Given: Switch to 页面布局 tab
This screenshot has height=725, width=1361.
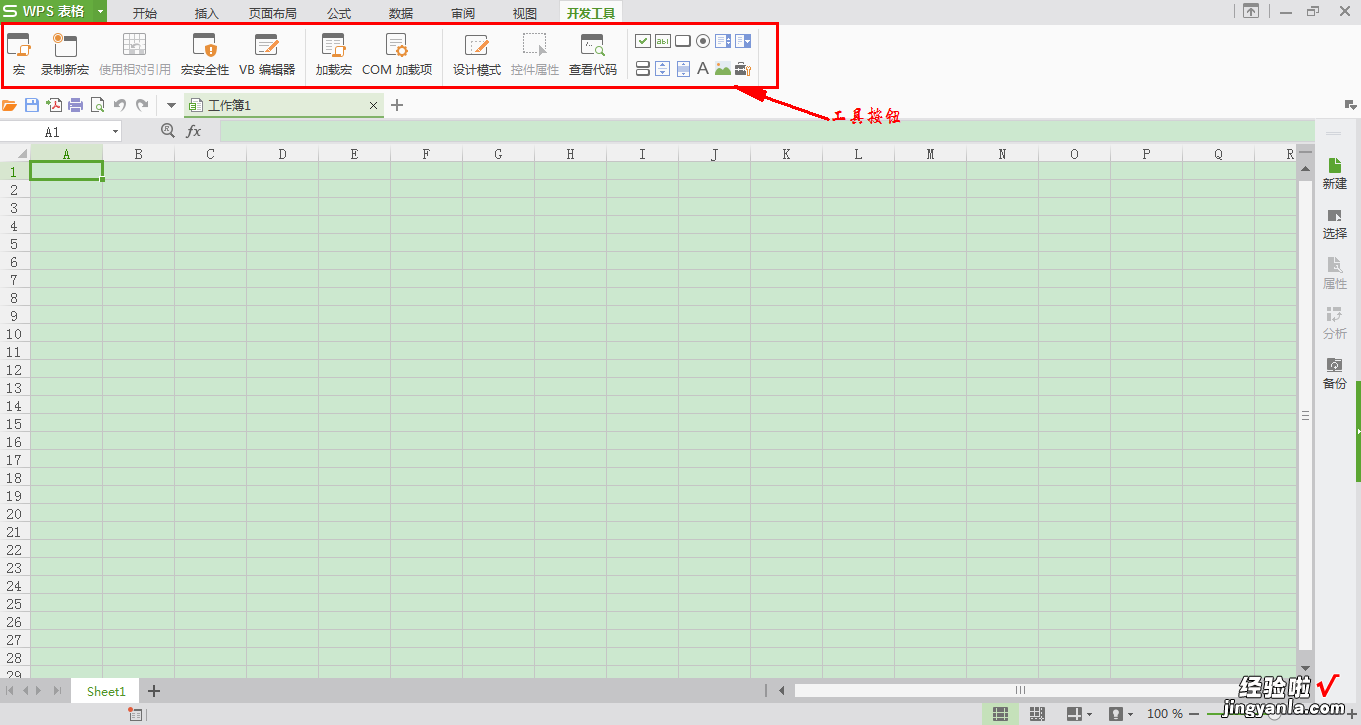Looking at the screenshot, I should tap(273, 13).
